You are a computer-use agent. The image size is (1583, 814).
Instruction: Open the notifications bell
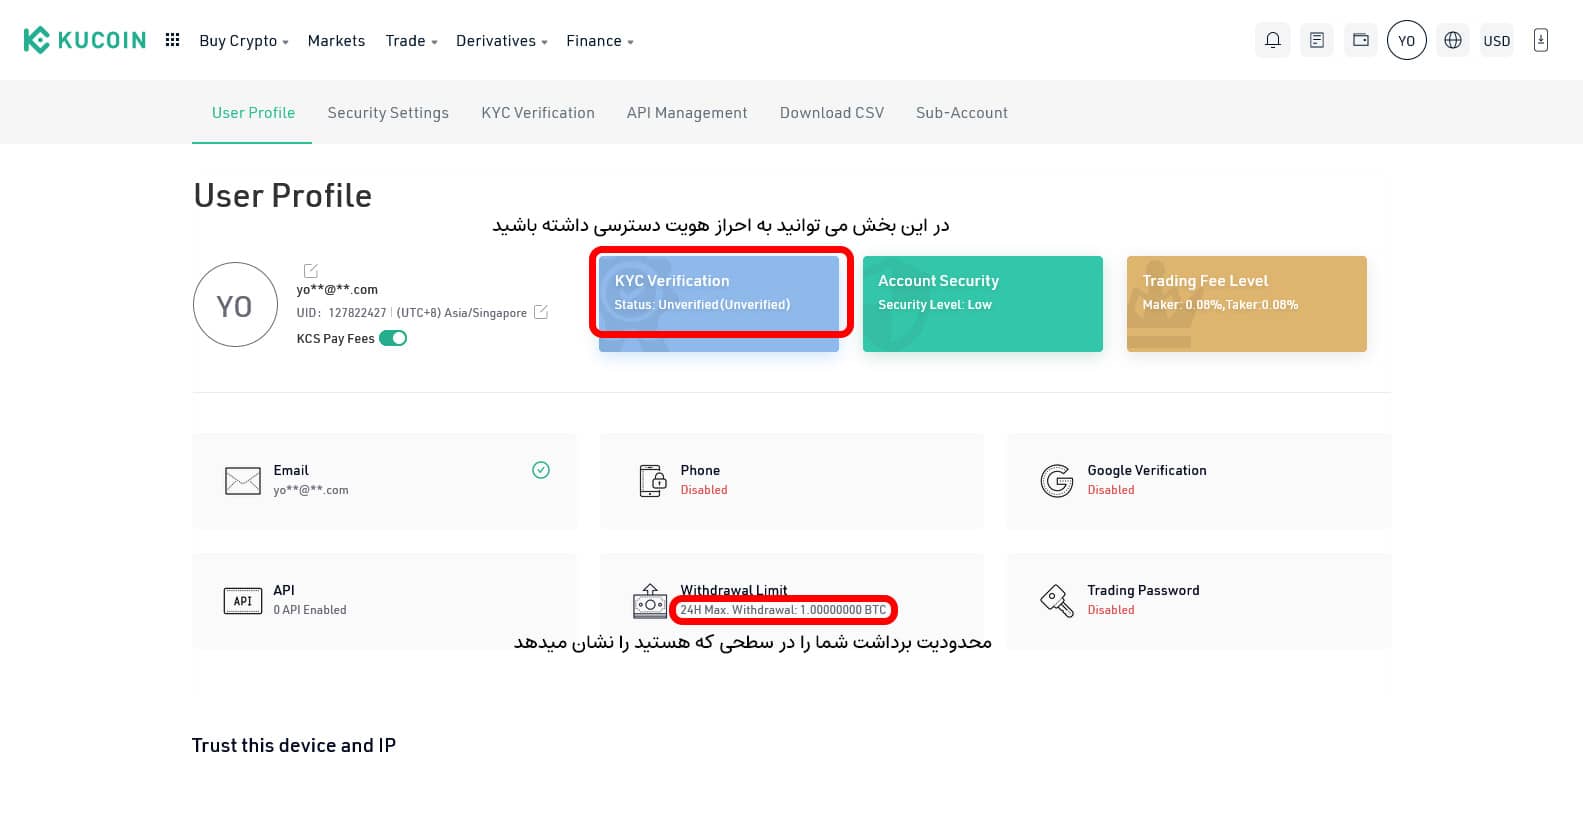tap(1272, 40)
